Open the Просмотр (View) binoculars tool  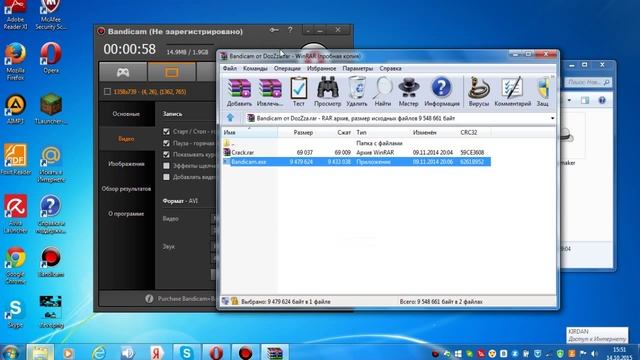tap(327, 92)
